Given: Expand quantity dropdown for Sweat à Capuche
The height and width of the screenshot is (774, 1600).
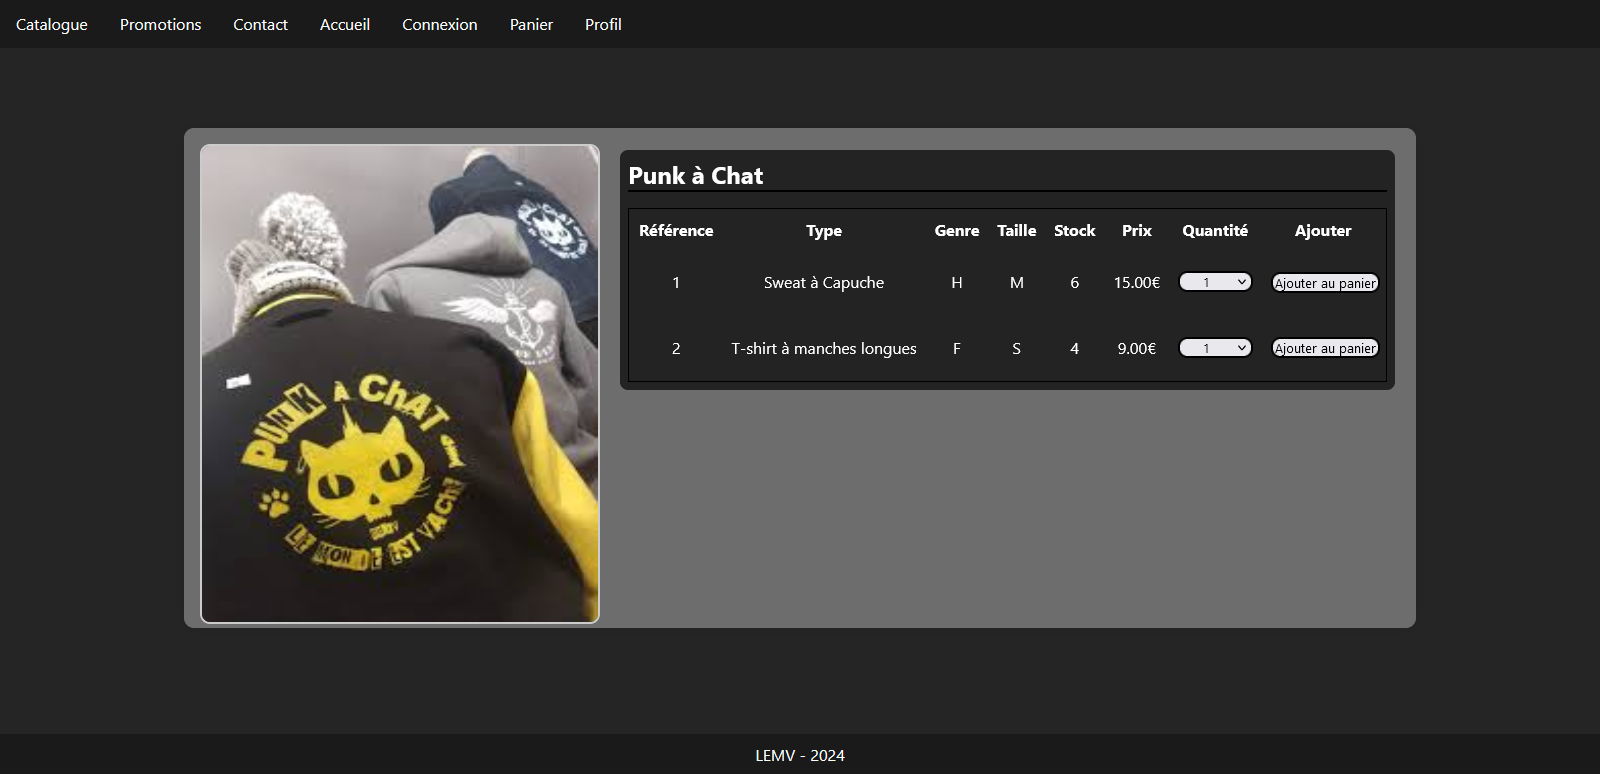Looking at the screenshot, I should click(1215, 282).
